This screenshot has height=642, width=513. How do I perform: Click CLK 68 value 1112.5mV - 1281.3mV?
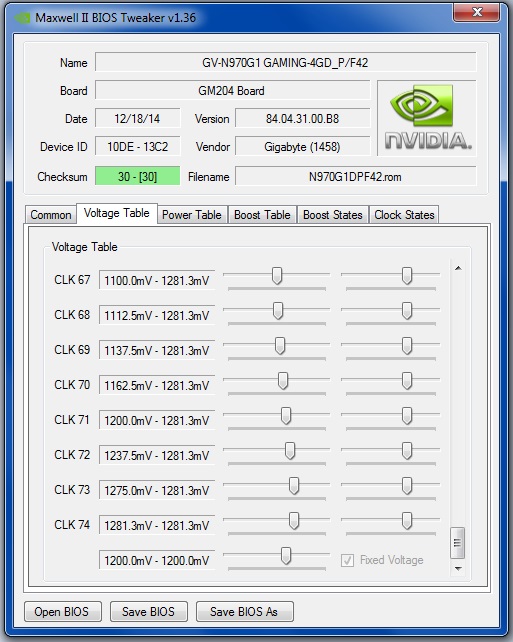click(157, 316)
